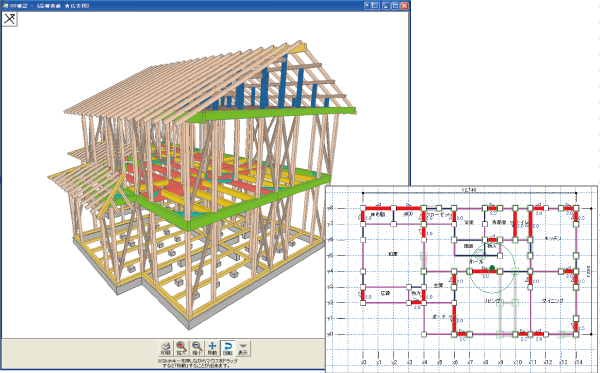Click the green ridge beam in 3D model
This screenshot has width=600, height=373.
[x=268, y=114]
